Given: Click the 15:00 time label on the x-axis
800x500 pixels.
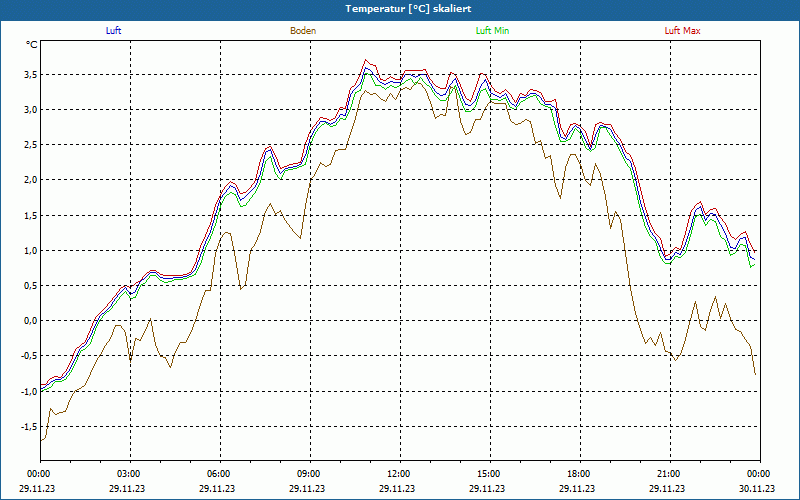Looking at the screenshot, I should (x=490, y=474).
